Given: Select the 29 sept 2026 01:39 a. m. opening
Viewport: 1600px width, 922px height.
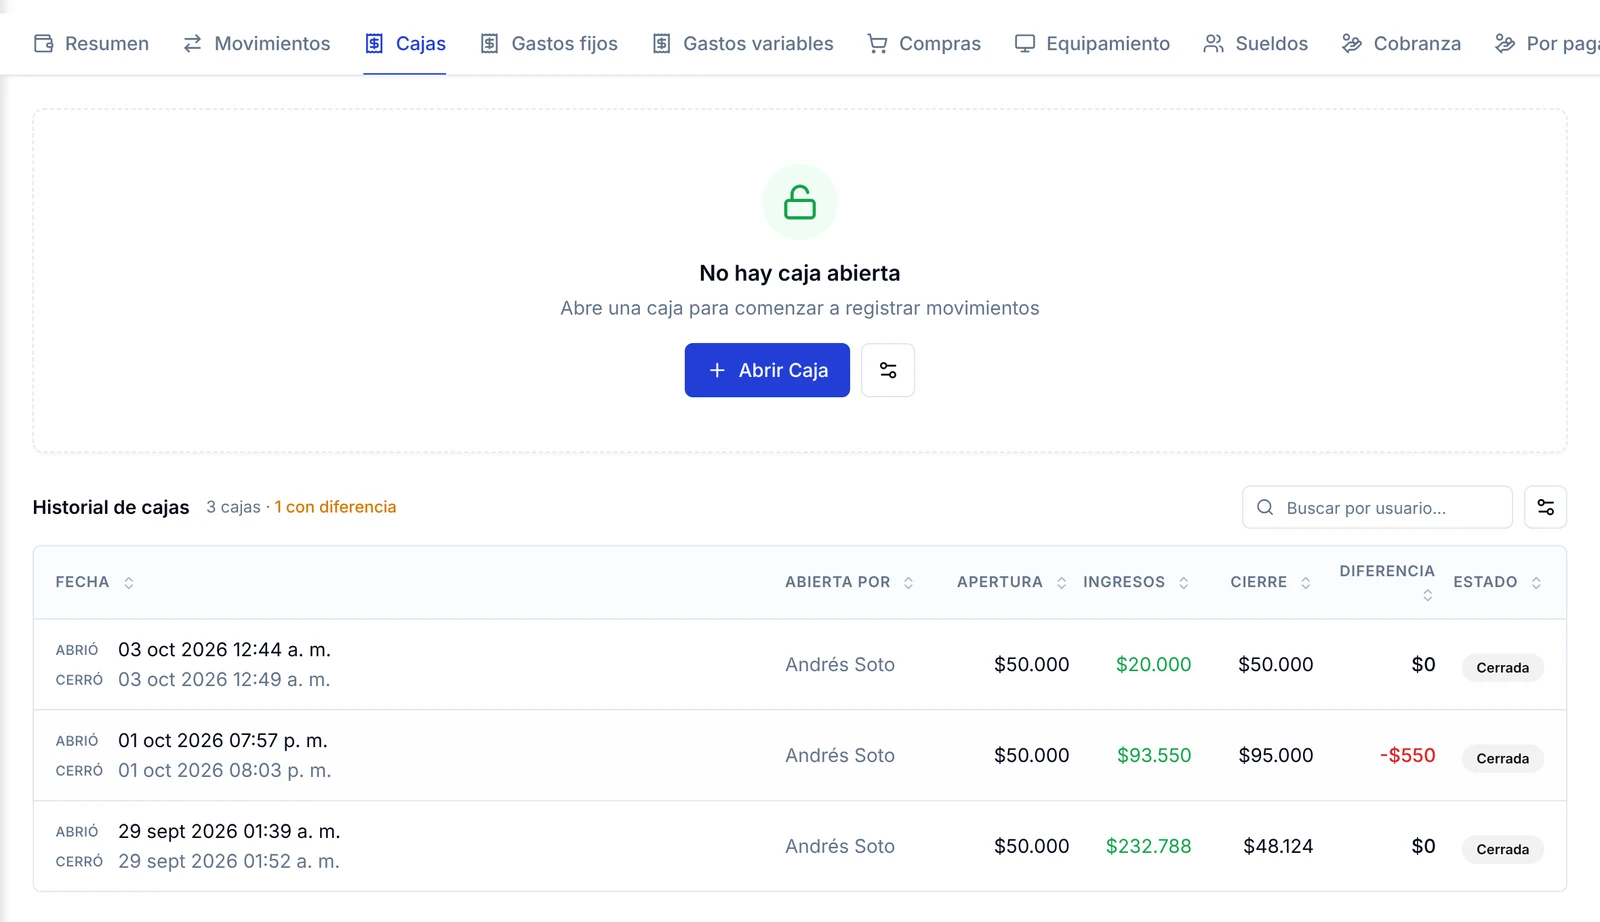Looking at the screenshot, I should click(x=229, y=832).
